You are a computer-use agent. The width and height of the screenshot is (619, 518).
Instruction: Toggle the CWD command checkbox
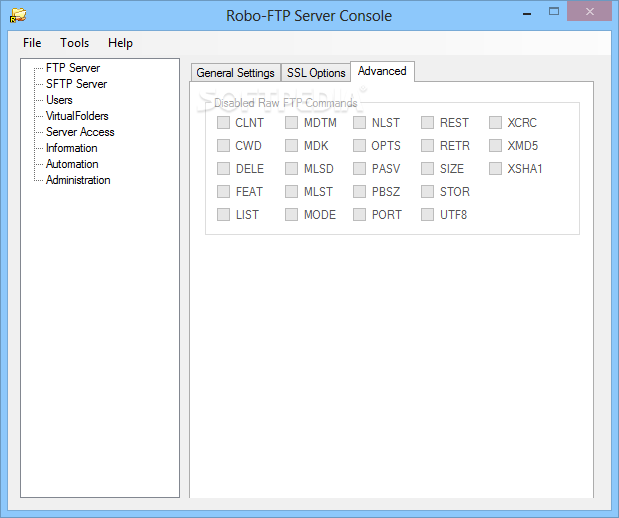[x=223, y=145]
